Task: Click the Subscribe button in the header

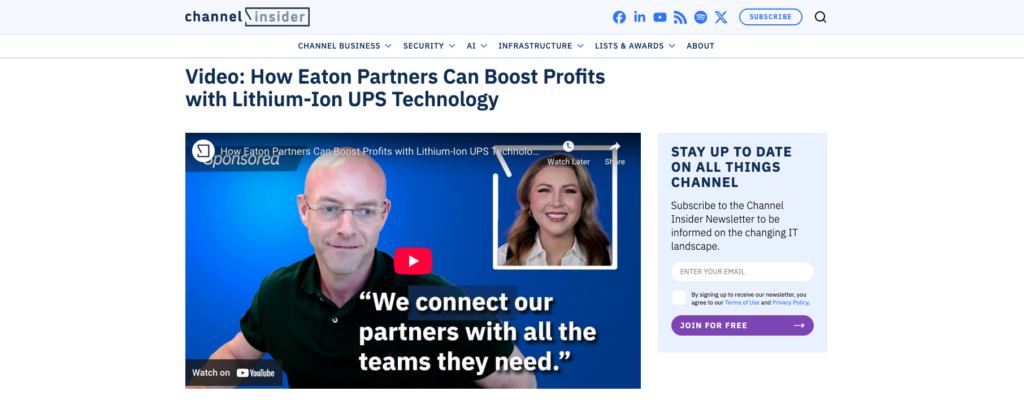Action: point(771,17)
